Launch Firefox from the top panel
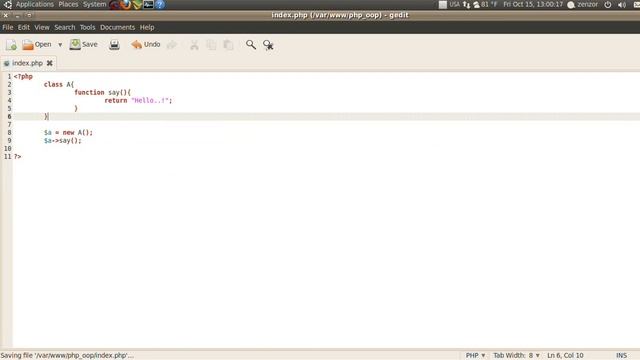Screen dimensions: 640x360 click(x=126, y=4)
